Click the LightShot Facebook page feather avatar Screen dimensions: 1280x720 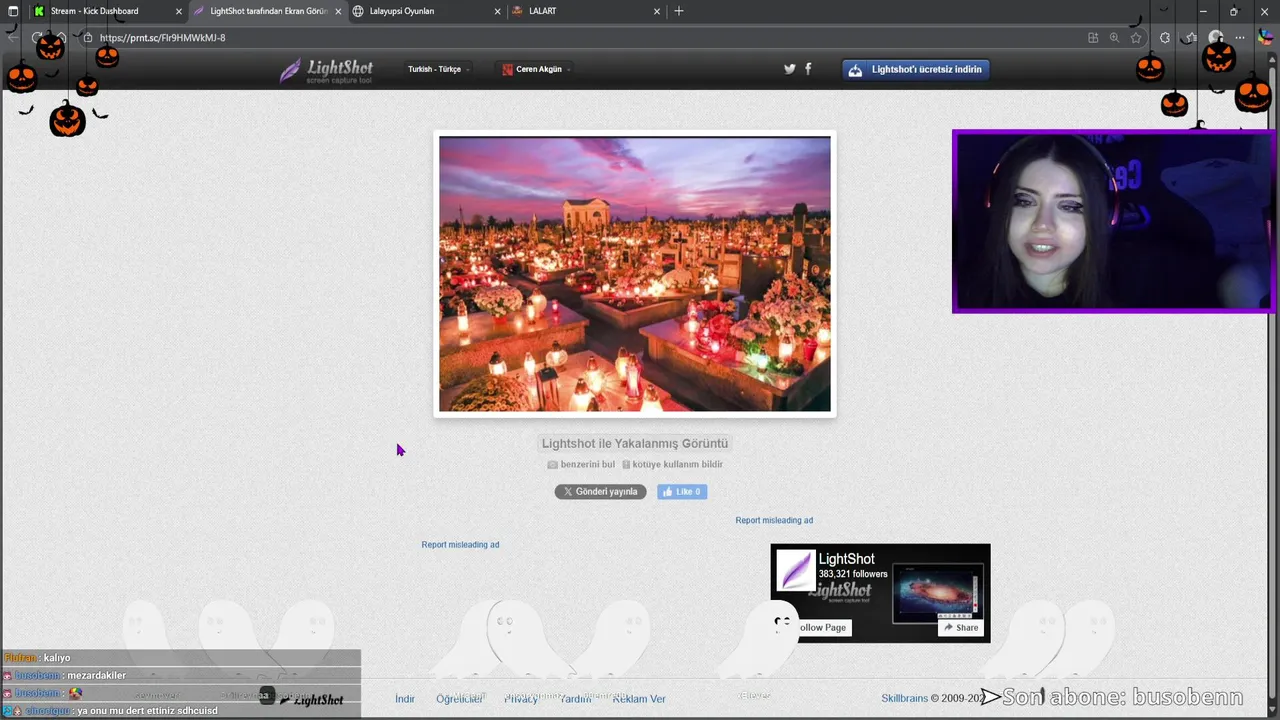pyautogui.click(x=796, y=571)
